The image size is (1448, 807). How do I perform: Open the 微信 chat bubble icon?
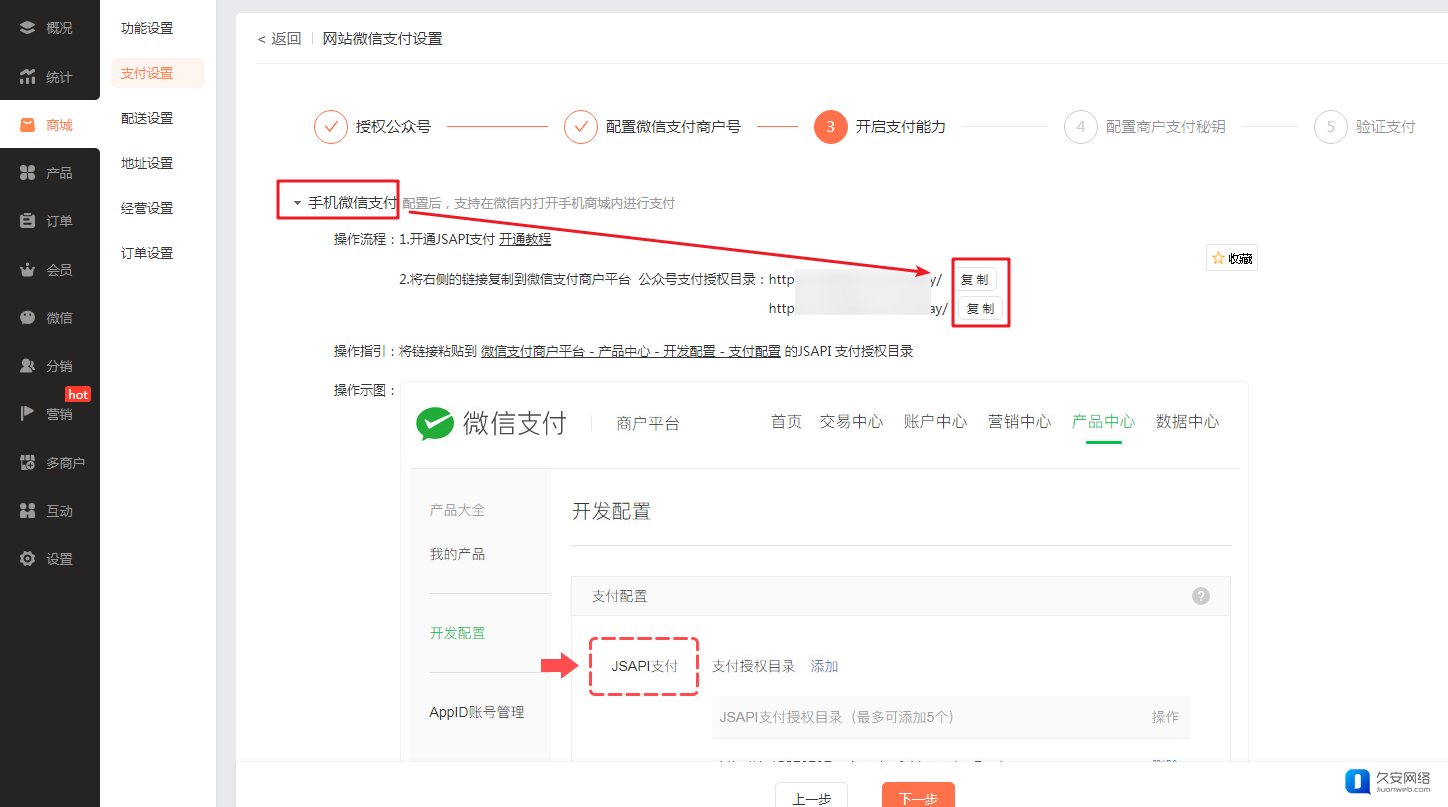(28, 318)
